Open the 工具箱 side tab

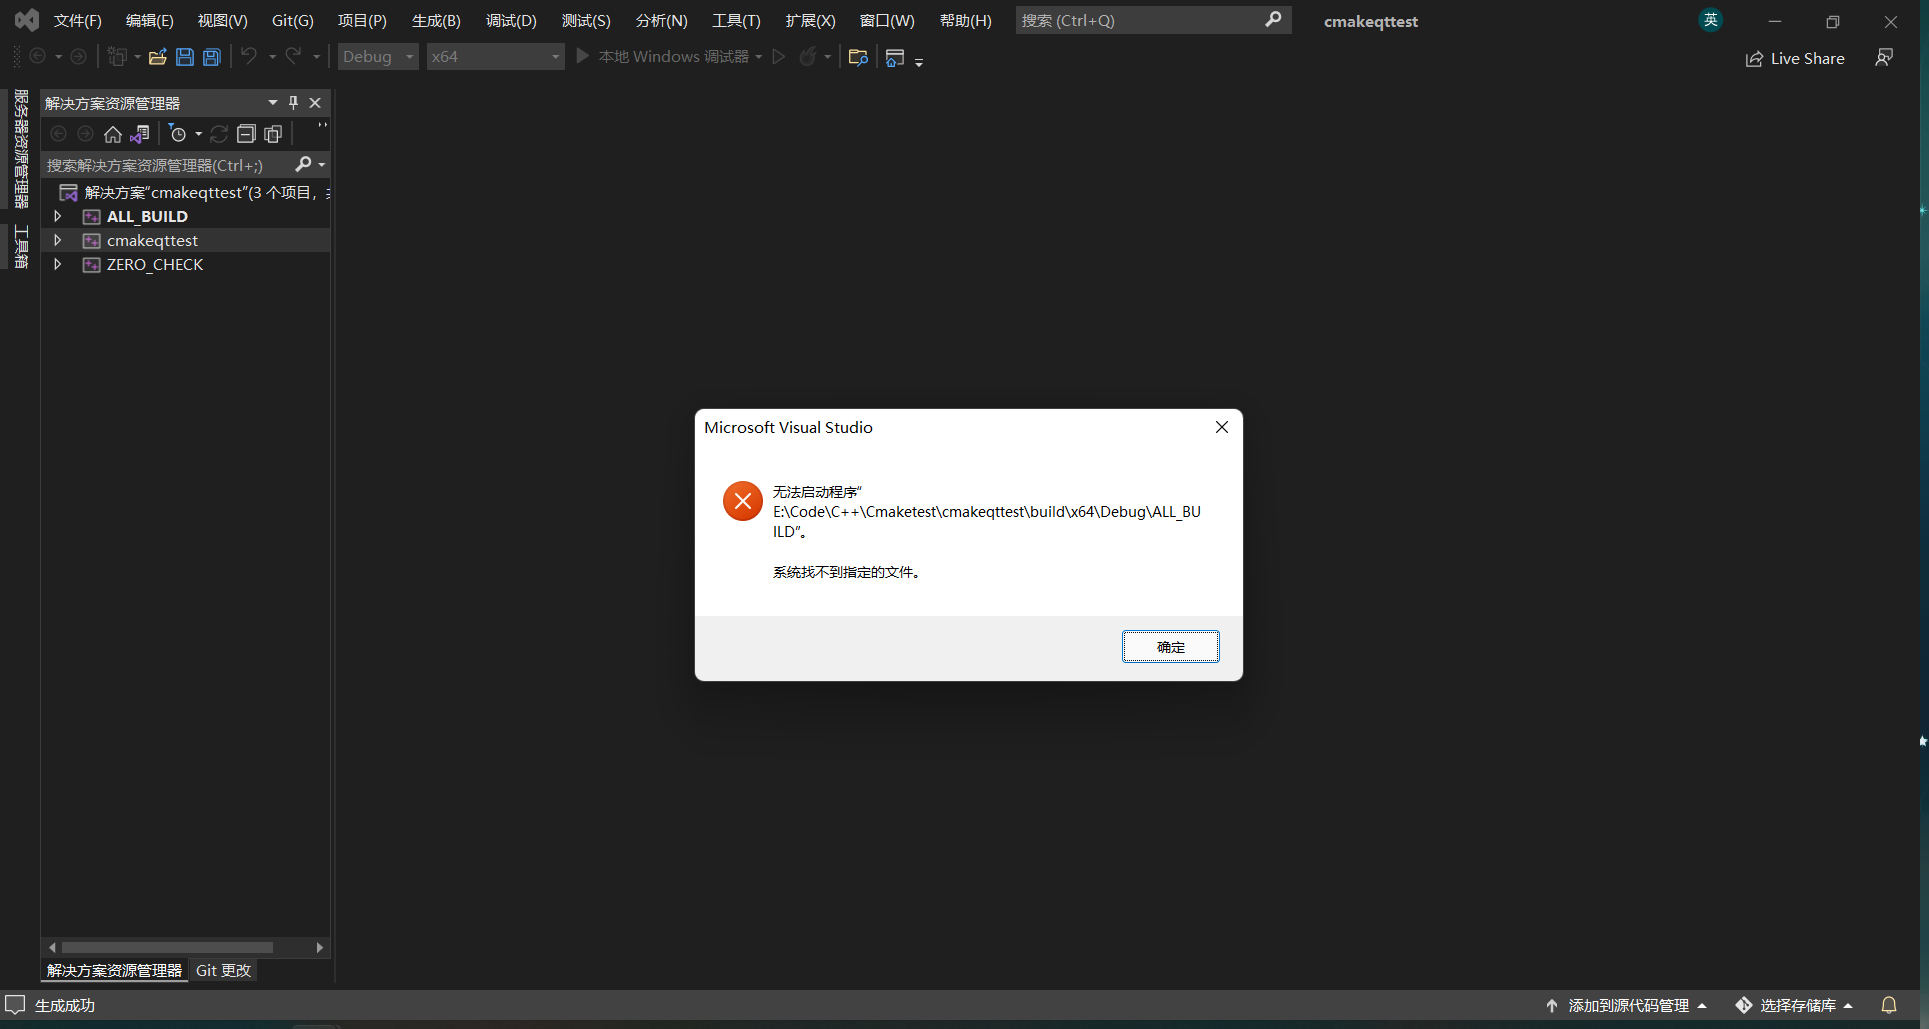pos(21,246)
